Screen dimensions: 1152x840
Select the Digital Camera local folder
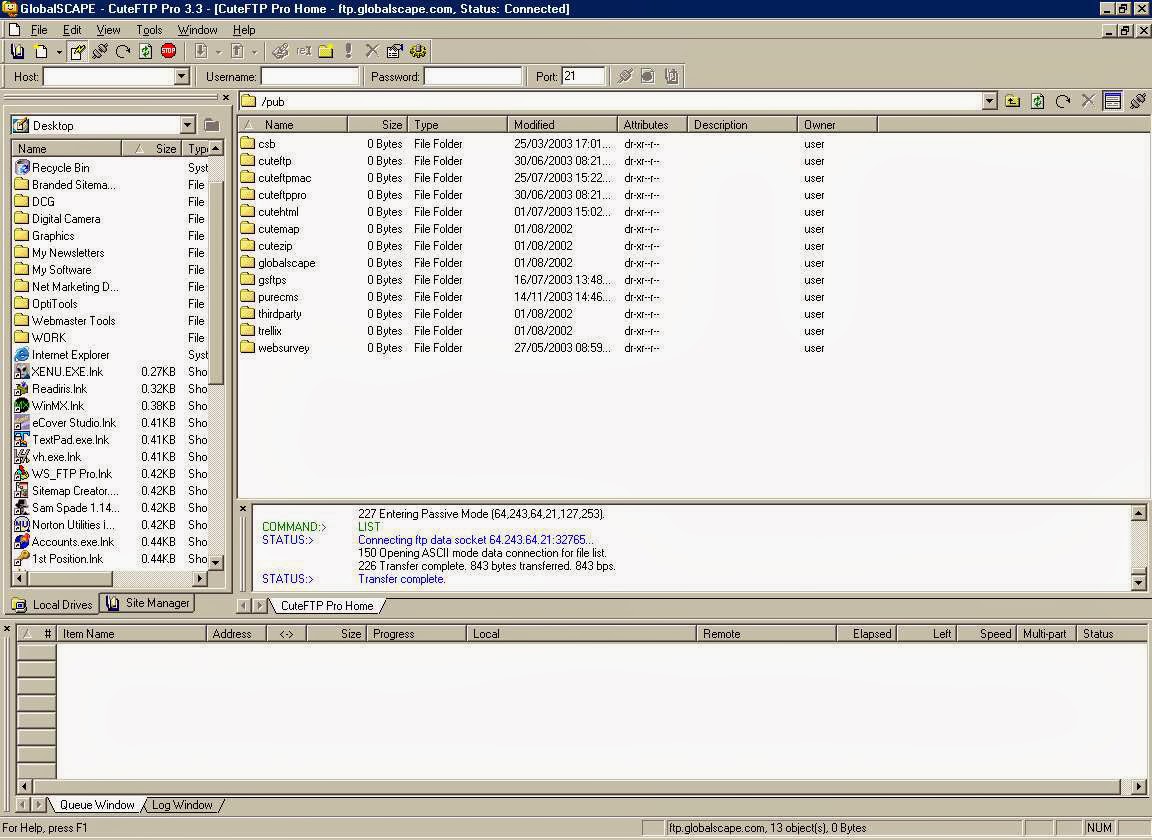pos(66,219)
